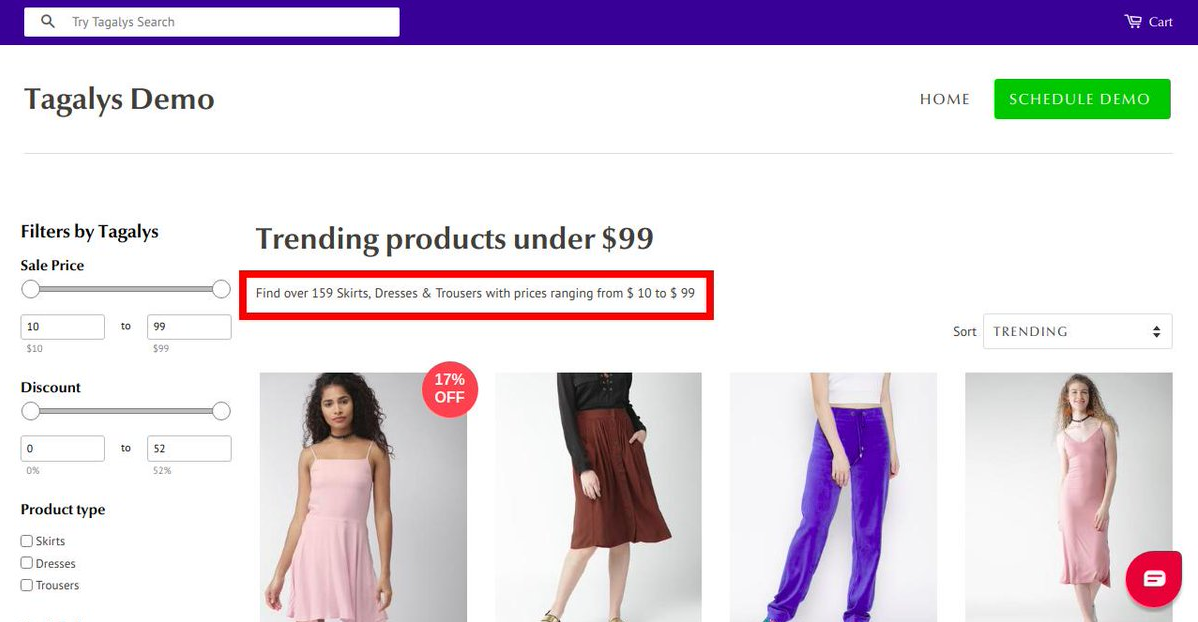This screenshot has width=1198, height=622.
Task: View the purple trousers product thumbnail
Action: pyautogui.click(x=833, y=497)
